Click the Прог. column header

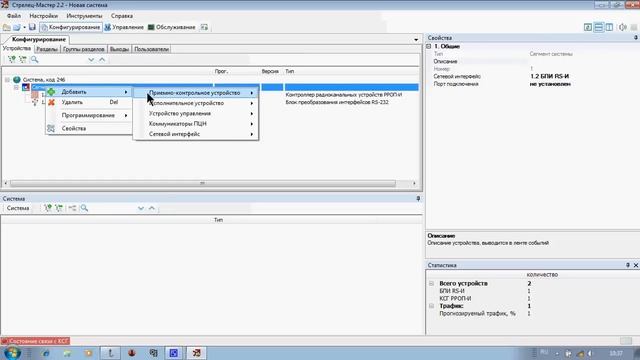pyautogui.click(x=221, y=71)
